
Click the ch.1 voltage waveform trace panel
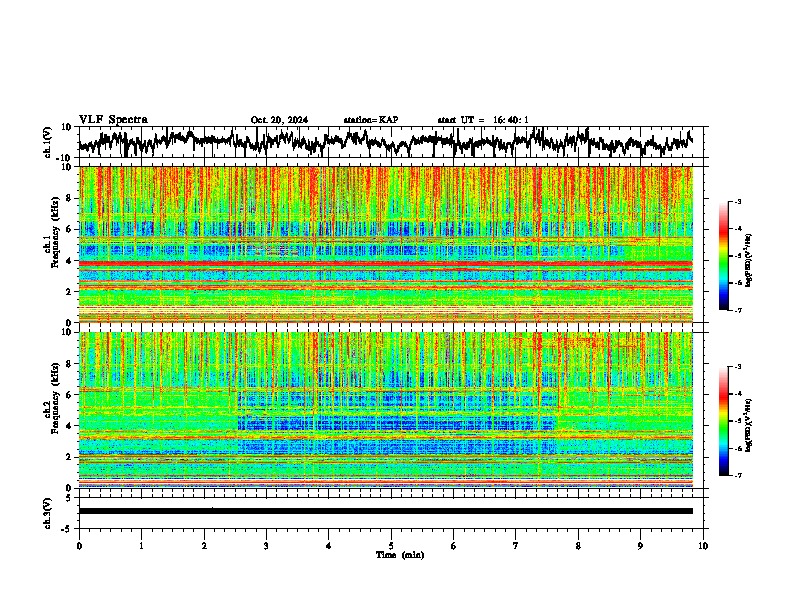[x=390, y=142]
